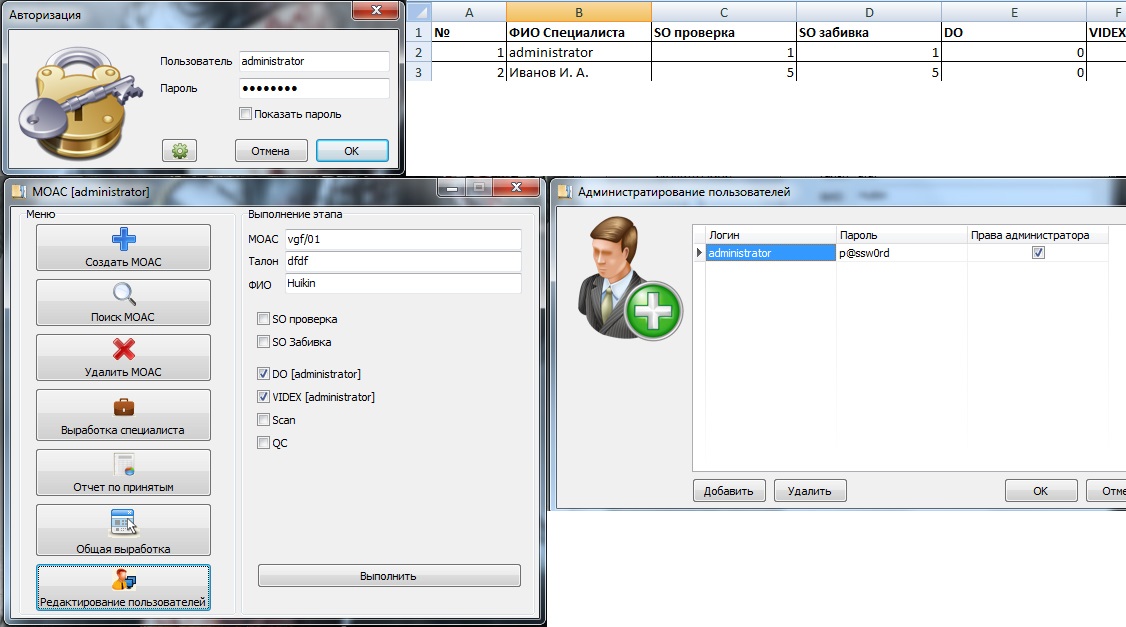The height and width of the screenshot is (627, 1126).
Task: Click the MOAC window title icon
Action: [x=19, y=192]
